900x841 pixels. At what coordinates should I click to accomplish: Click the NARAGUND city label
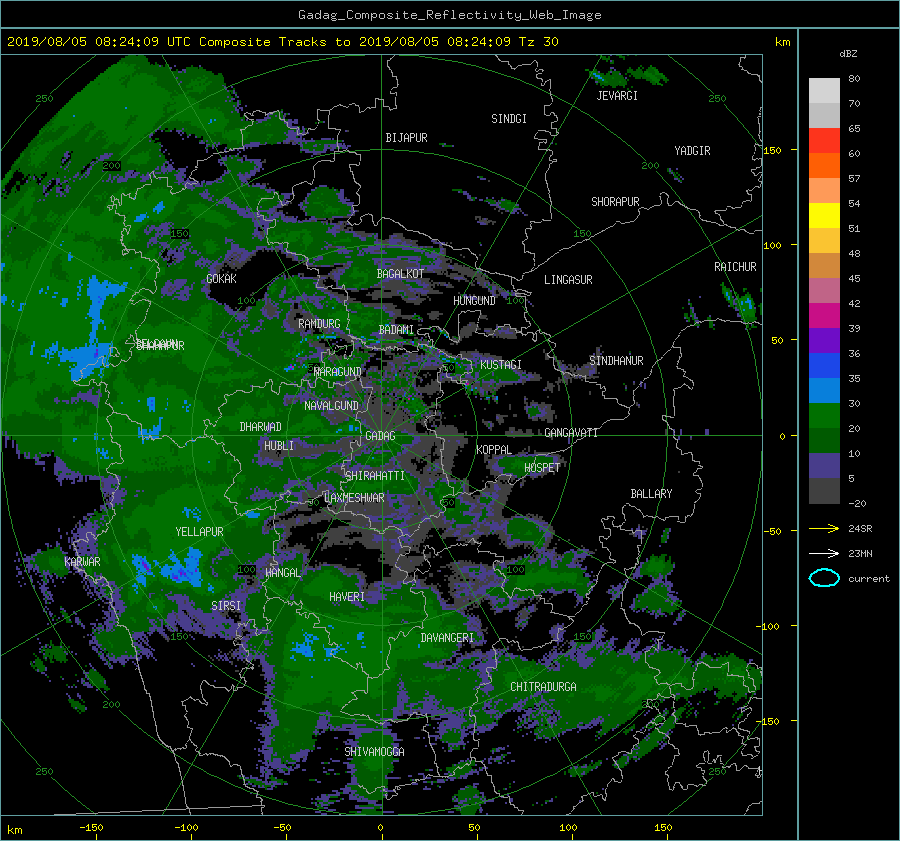click(x=338, y=372)
